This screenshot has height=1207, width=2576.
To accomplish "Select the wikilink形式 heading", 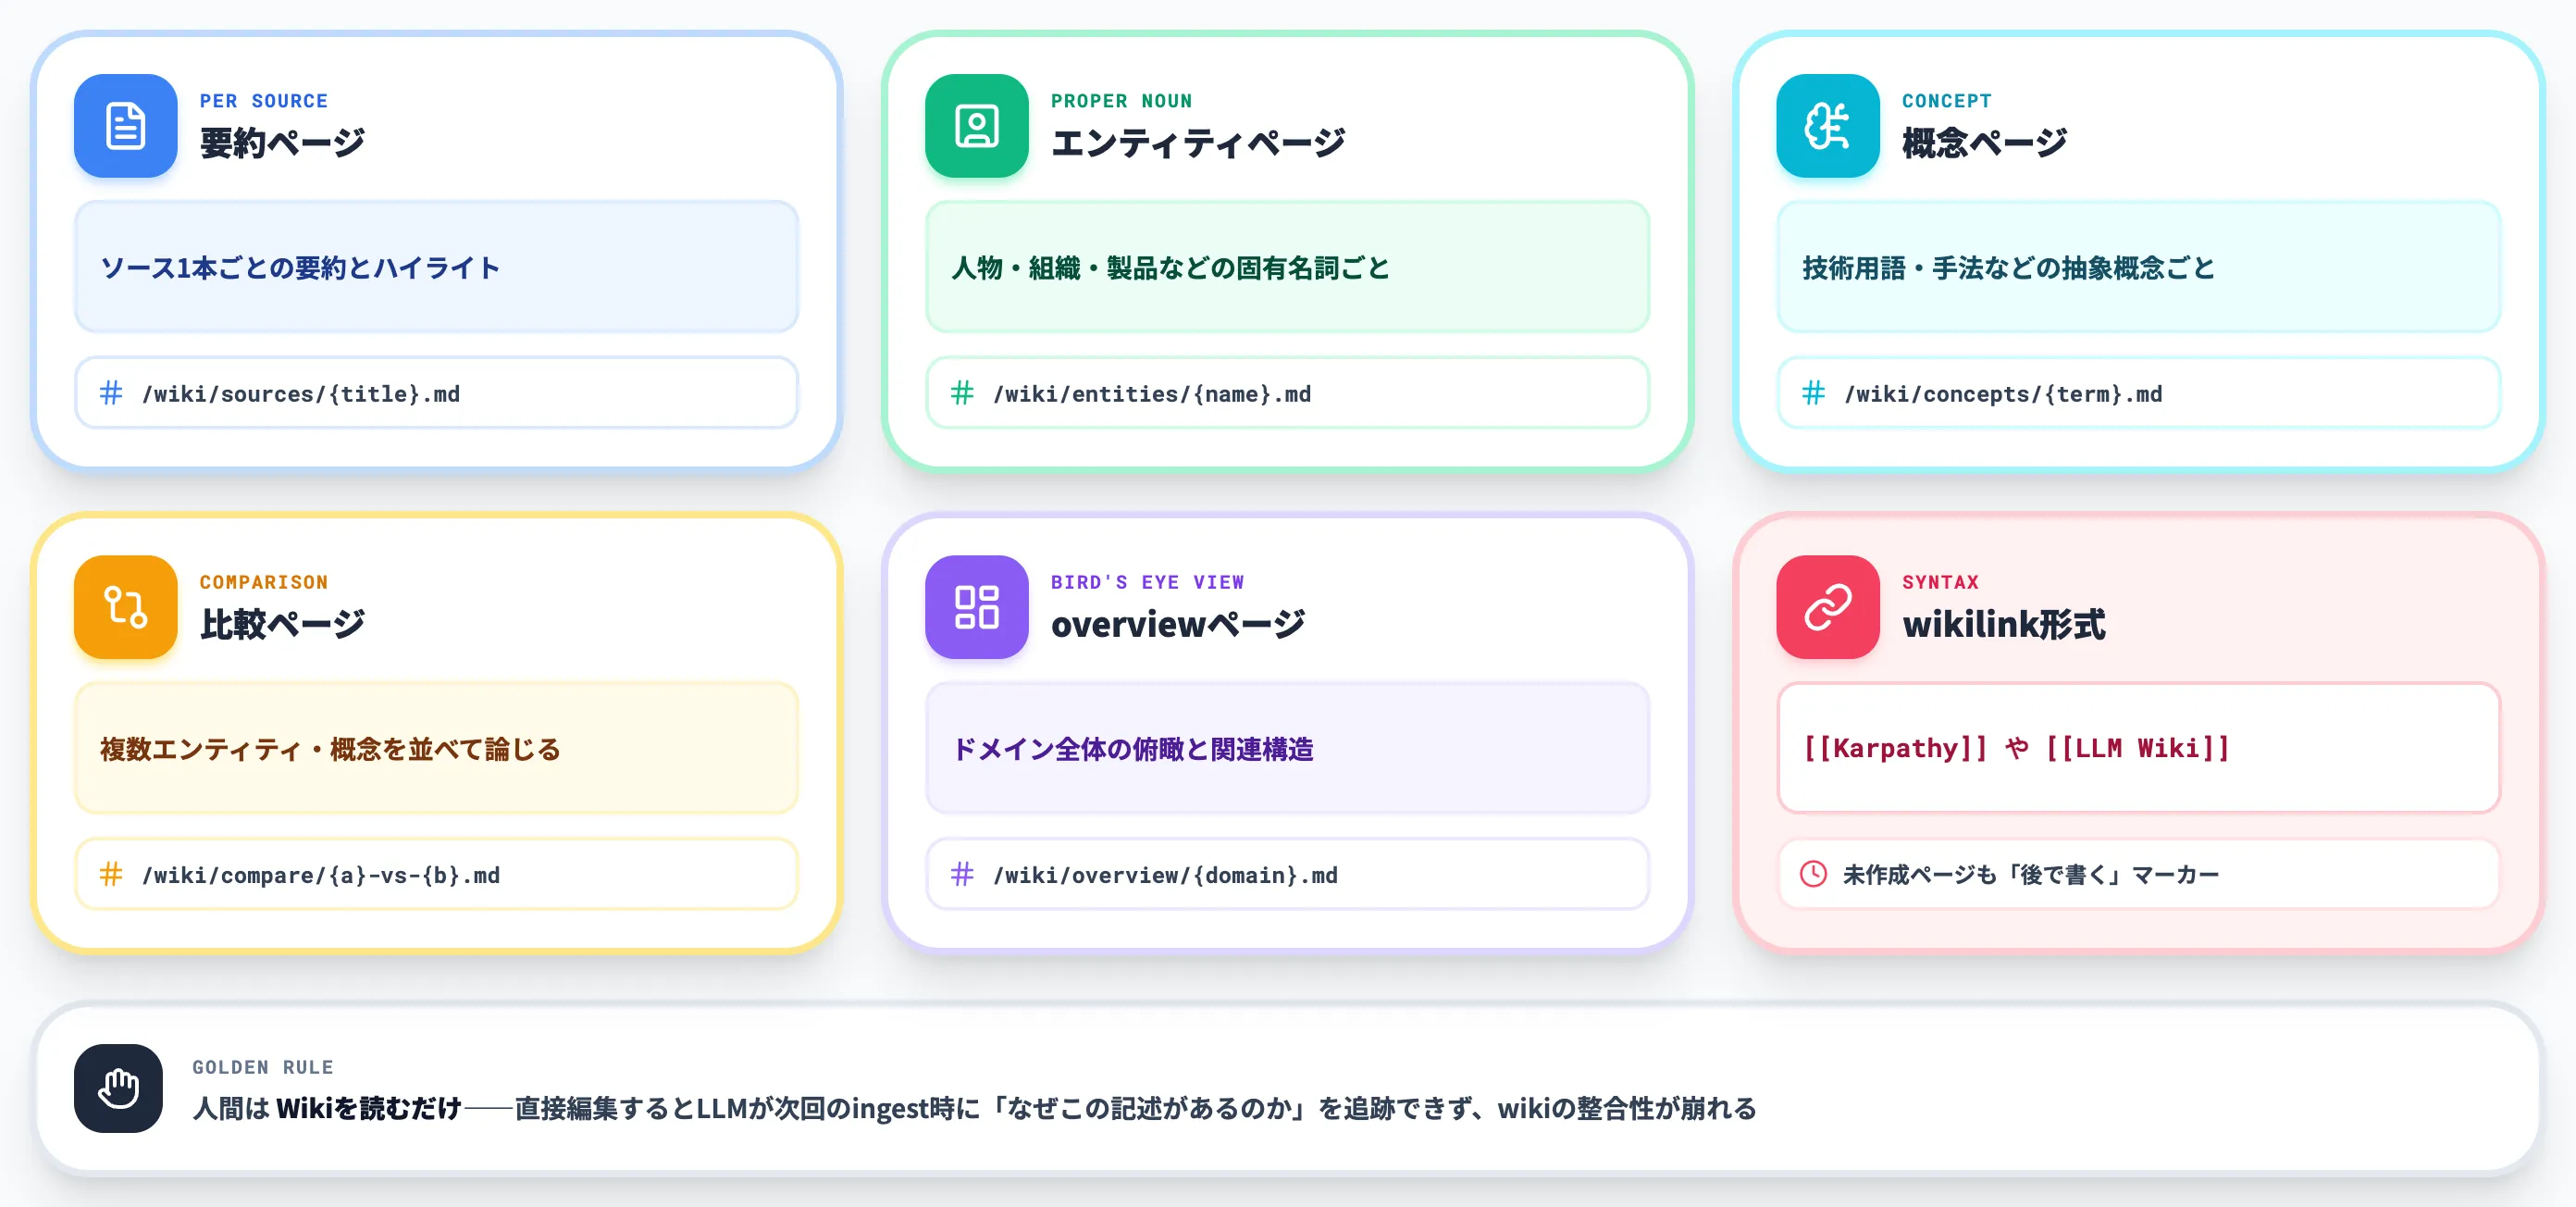I will click(2004, 624).
